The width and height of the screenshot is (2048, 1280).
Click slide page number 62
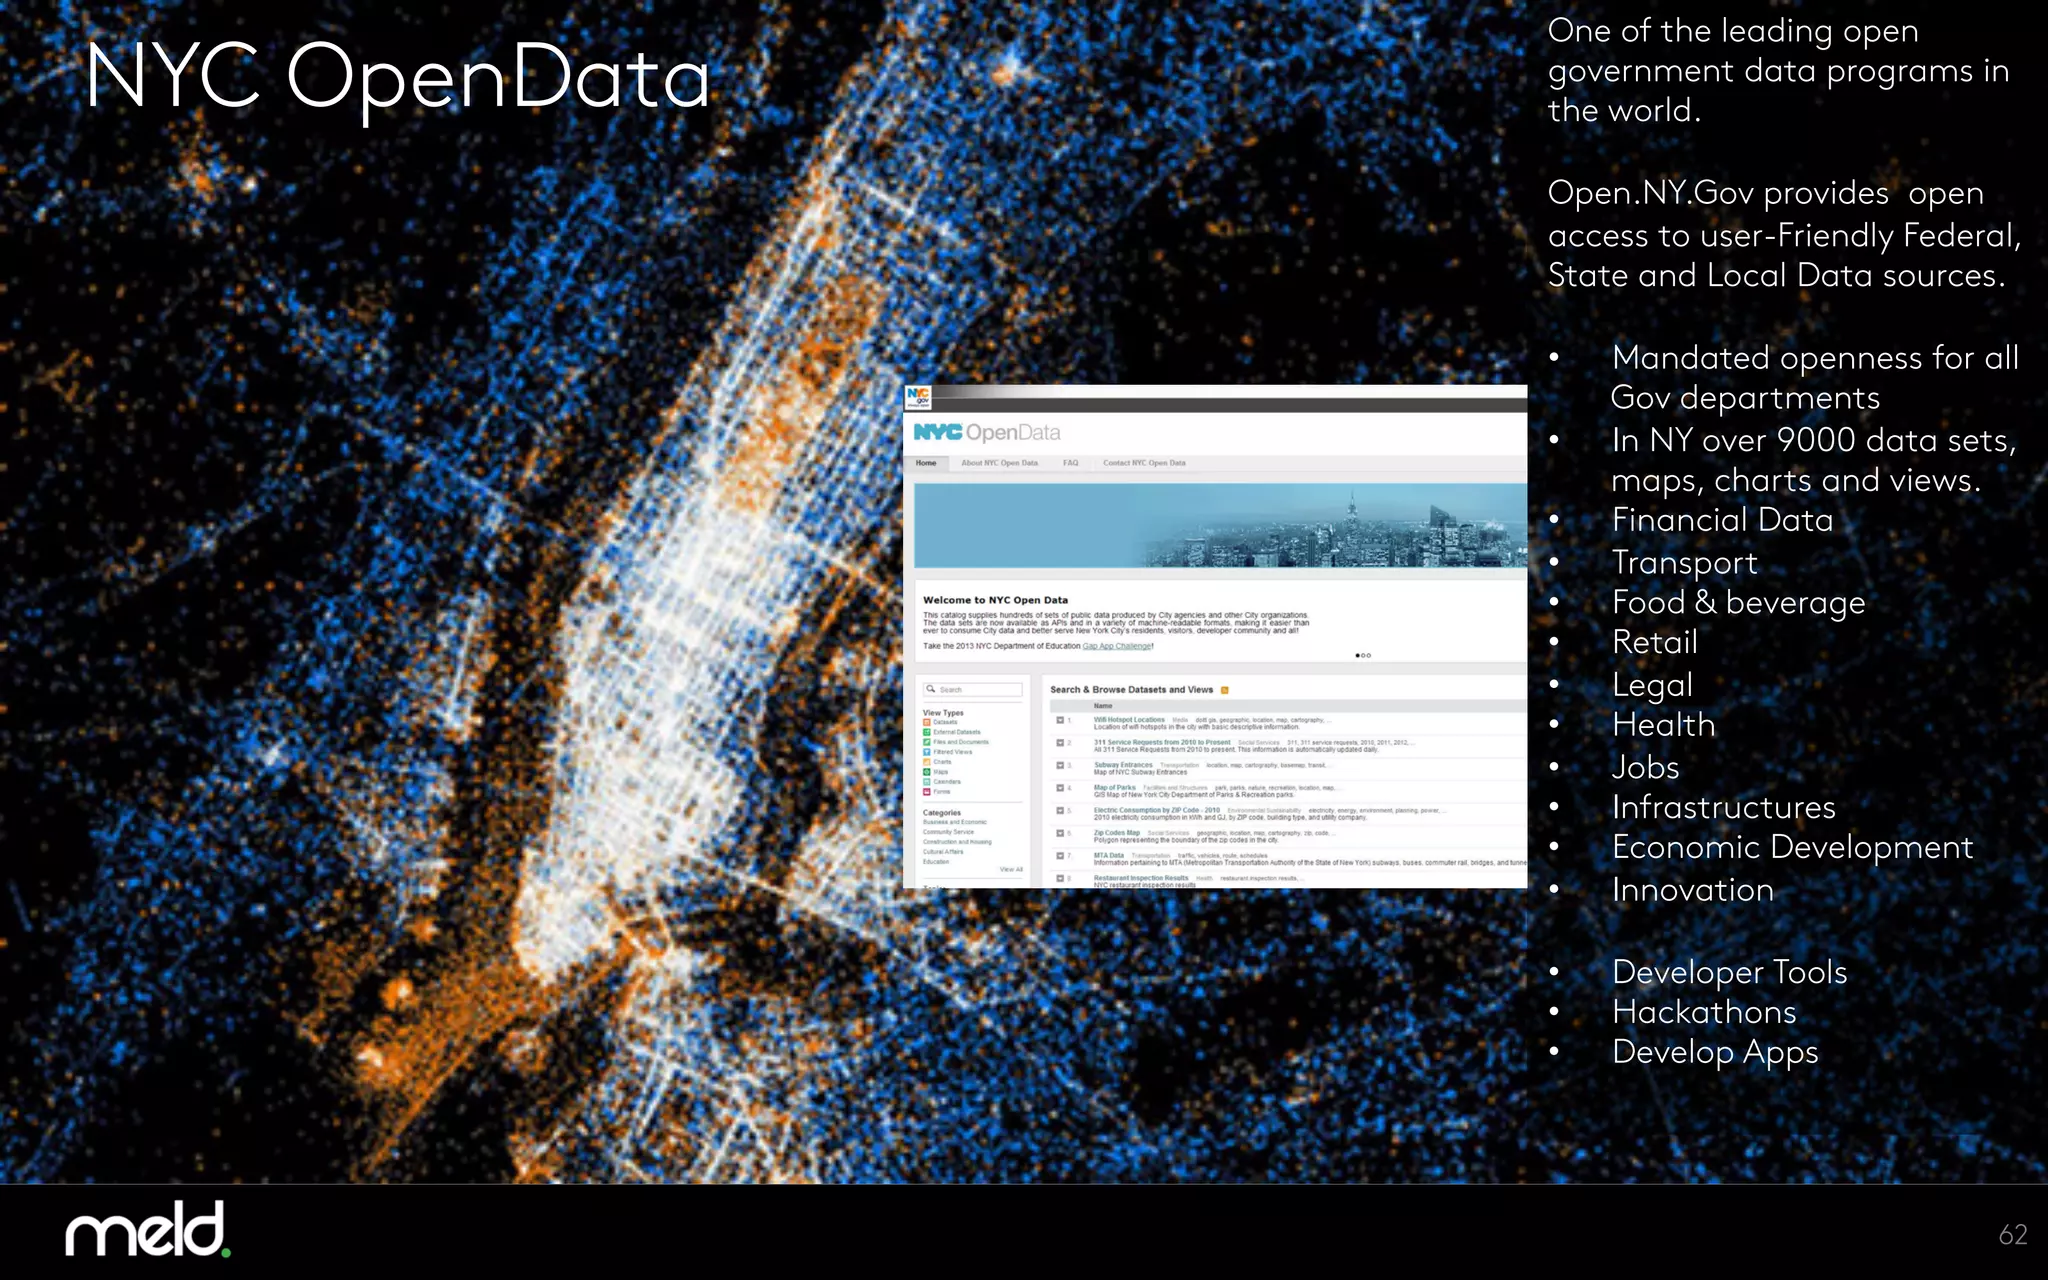pyautogui.click(x=2012, y=1234)
